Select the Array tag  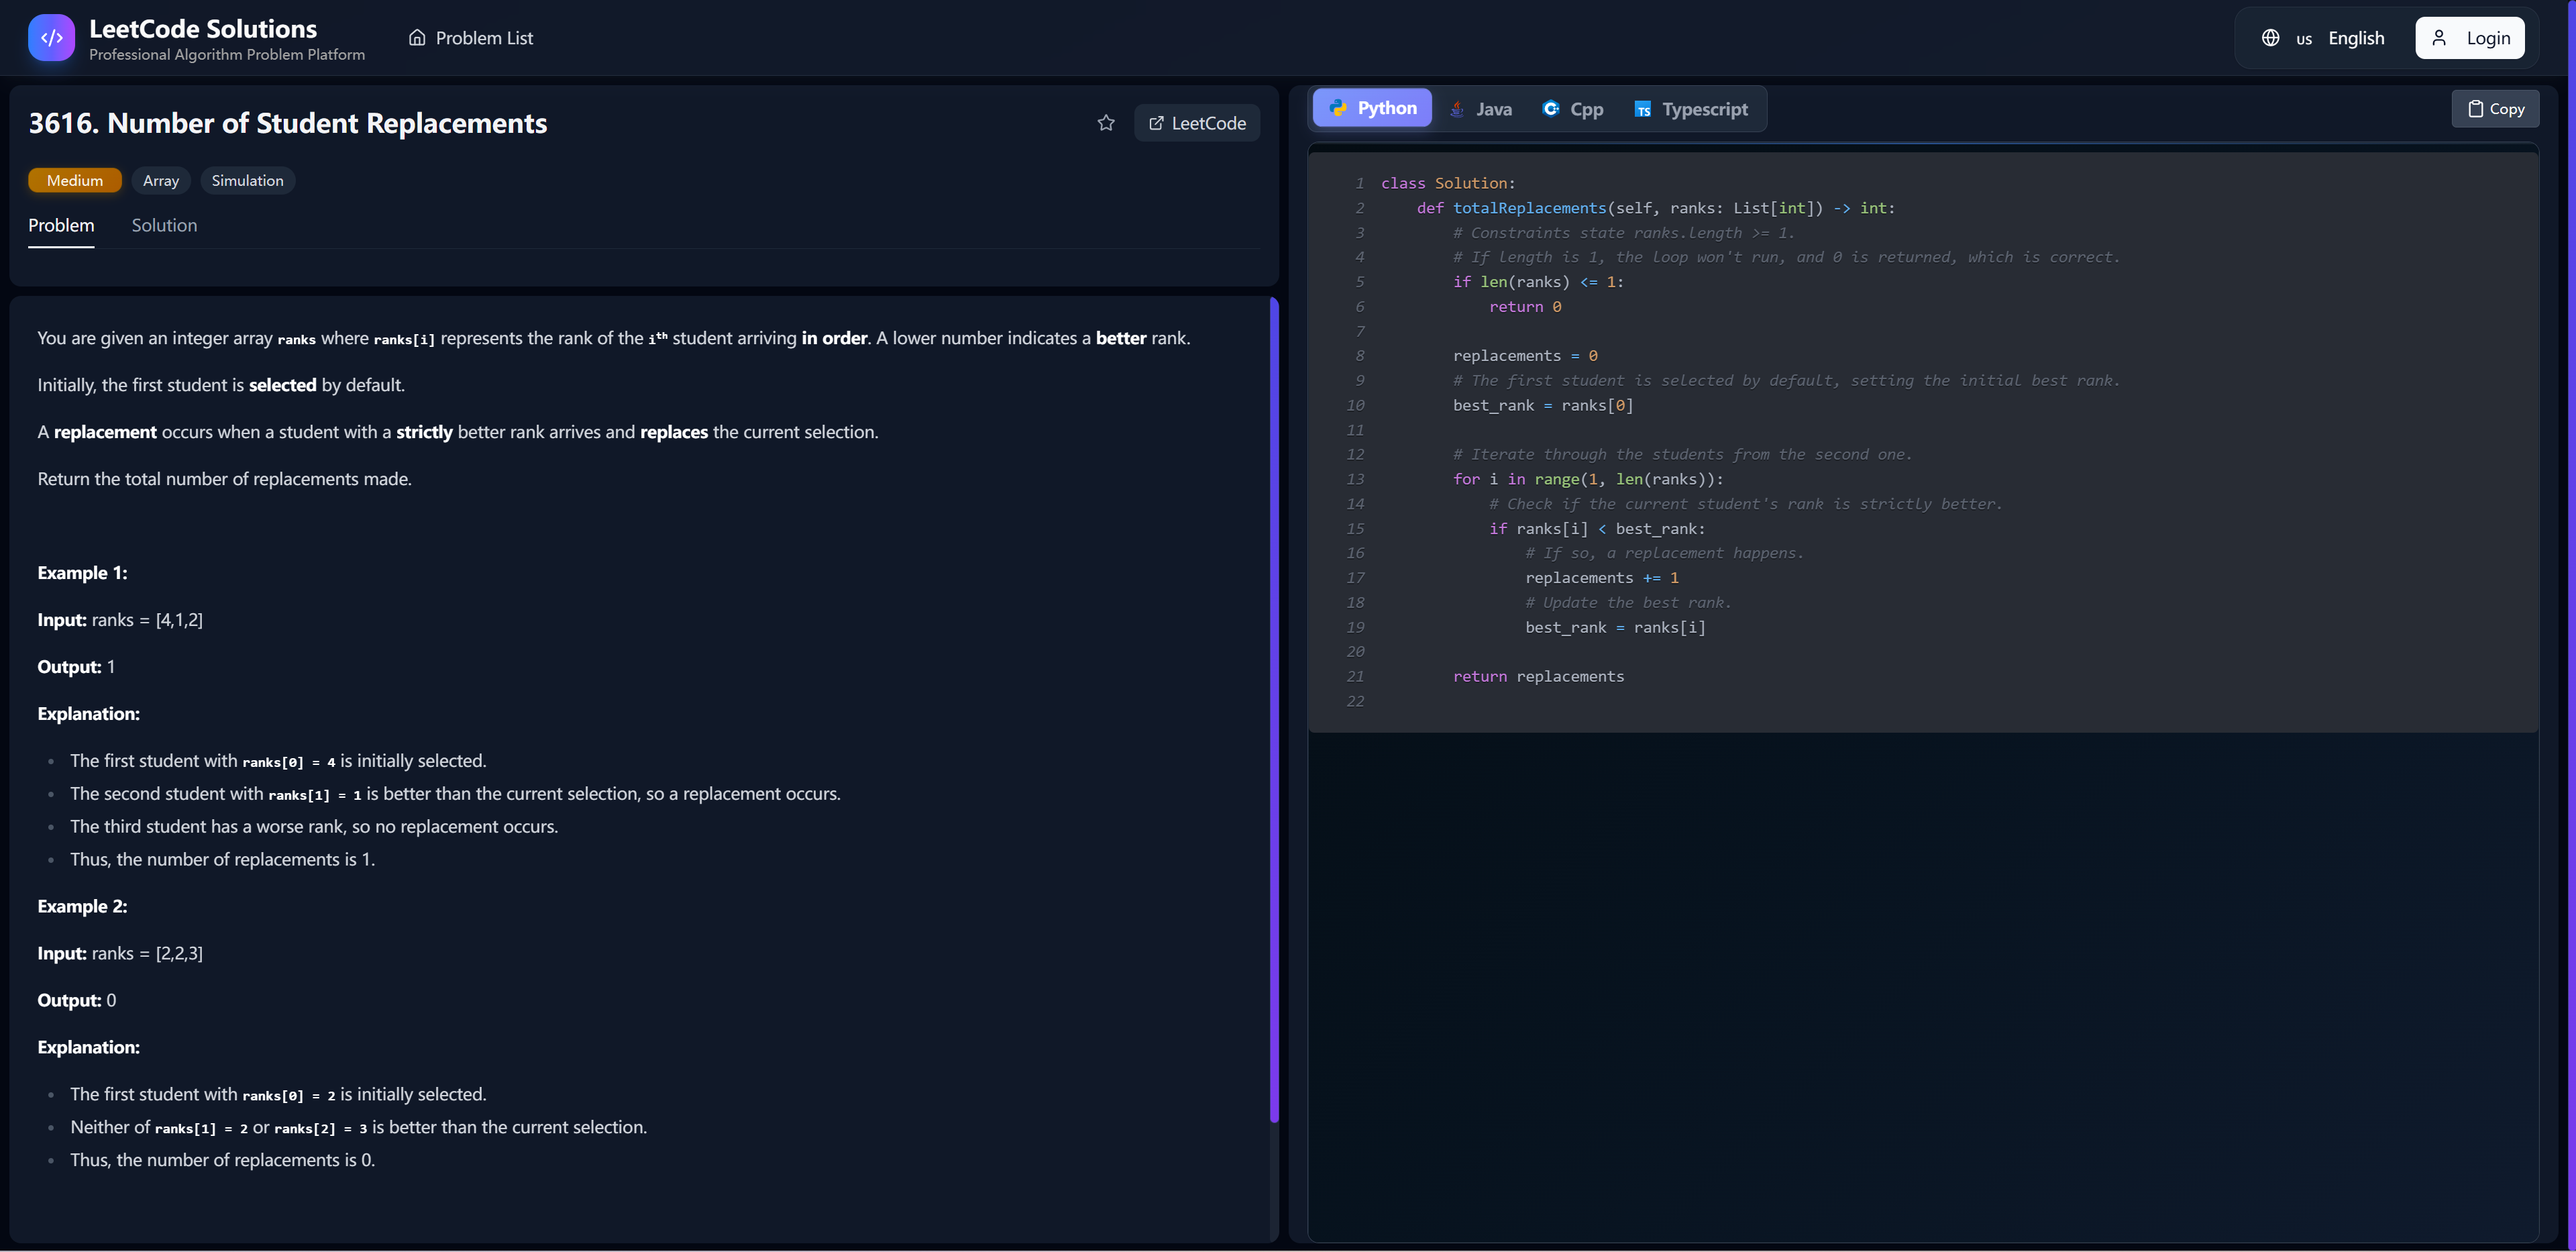click(161, 180)
